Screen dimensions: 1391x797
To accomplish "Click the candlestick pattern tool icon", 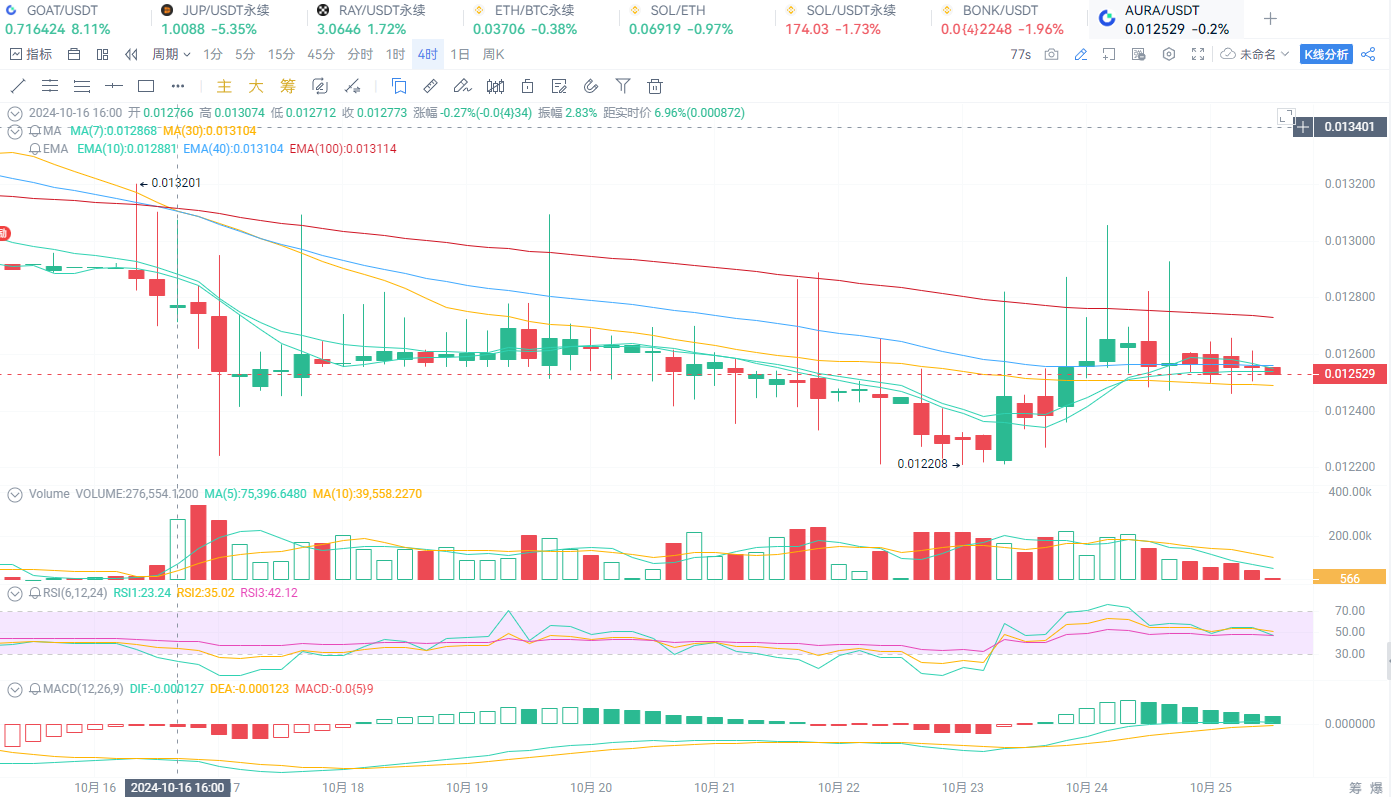I will [495, 86].
